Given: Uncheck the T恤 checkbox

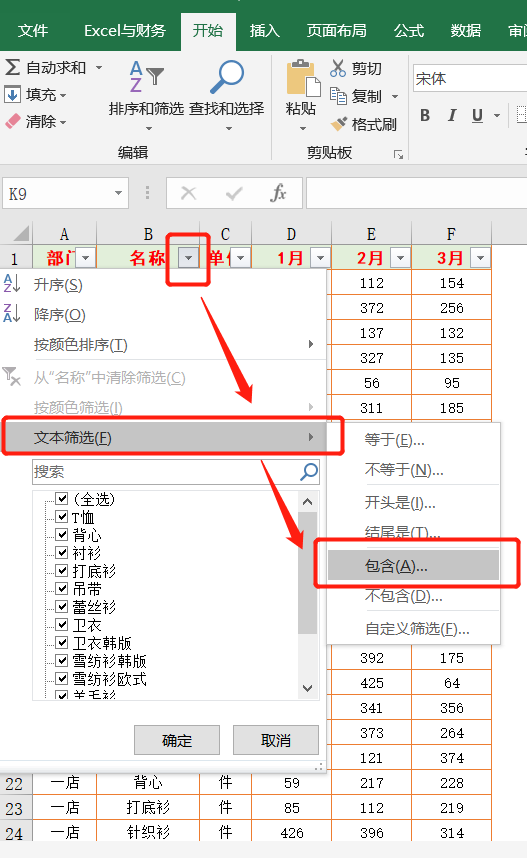Looking at the screenshot, I should [x=62, y=517].
